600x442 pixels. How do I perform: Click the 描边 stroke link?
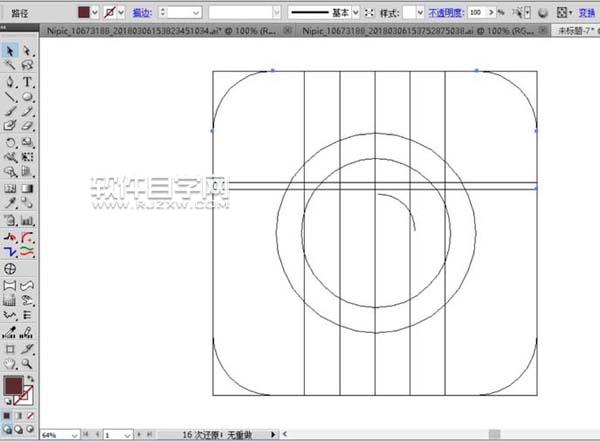pos(143,13)
